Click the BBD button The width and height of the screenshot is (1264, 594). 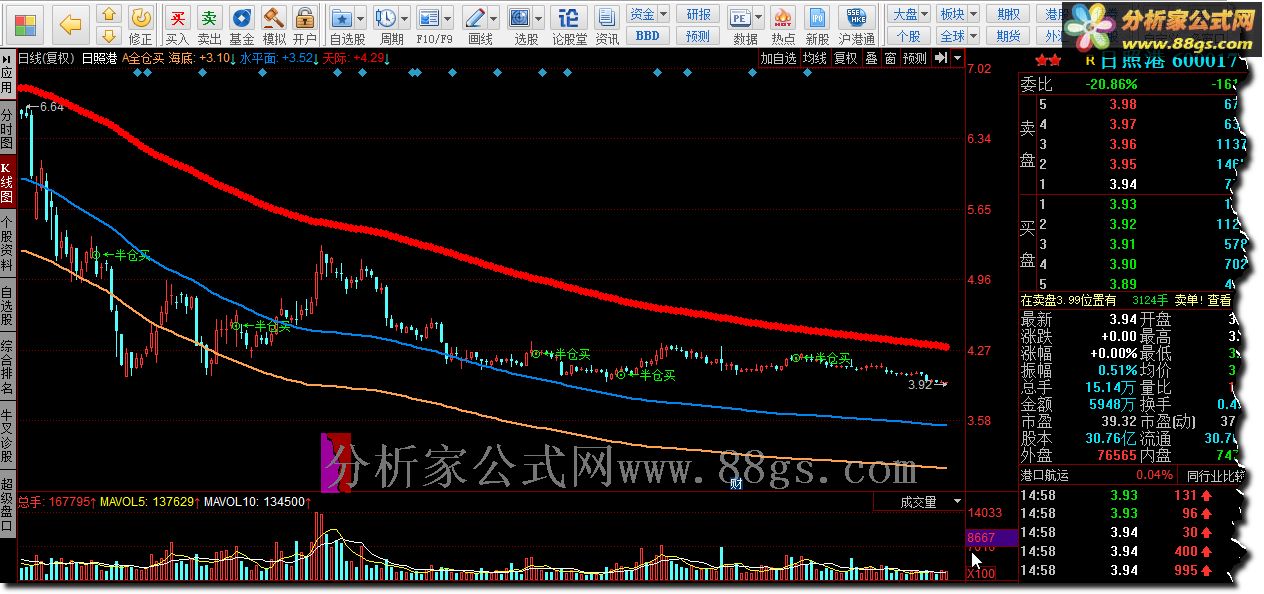point(647,36)
